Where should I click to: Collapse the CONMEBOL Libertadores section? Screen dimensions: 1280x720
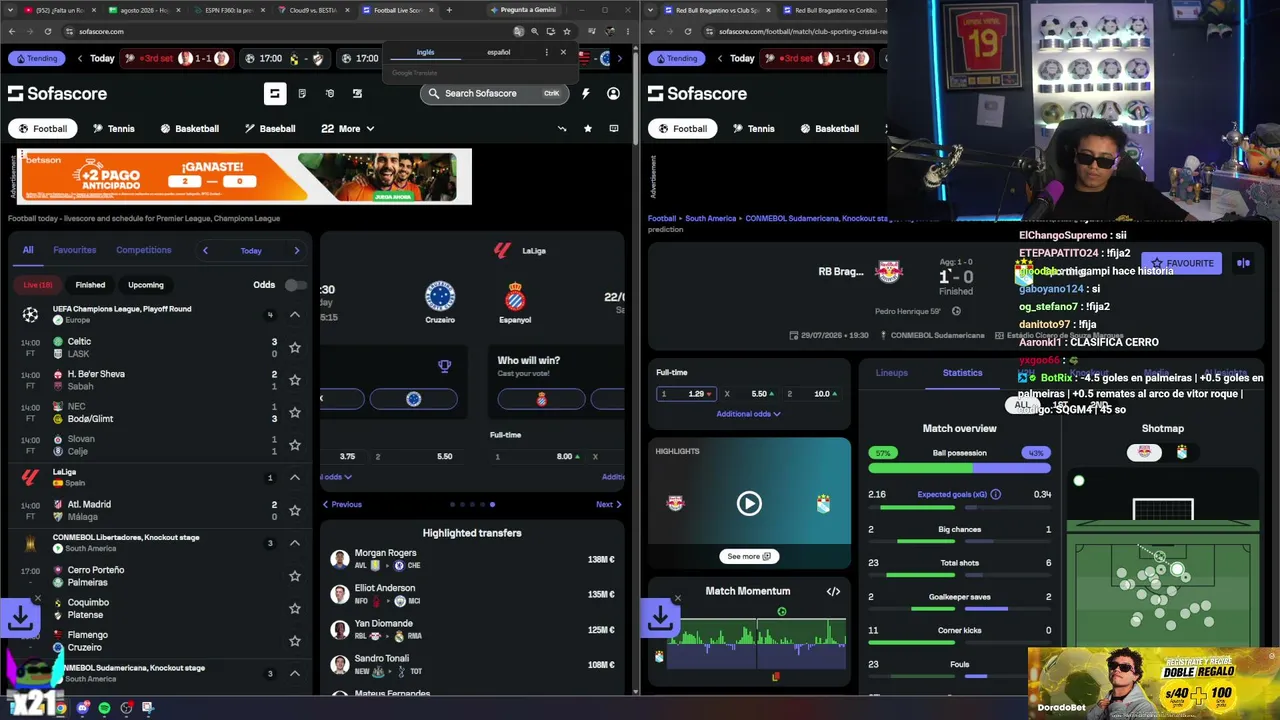(x=295, y=543)
